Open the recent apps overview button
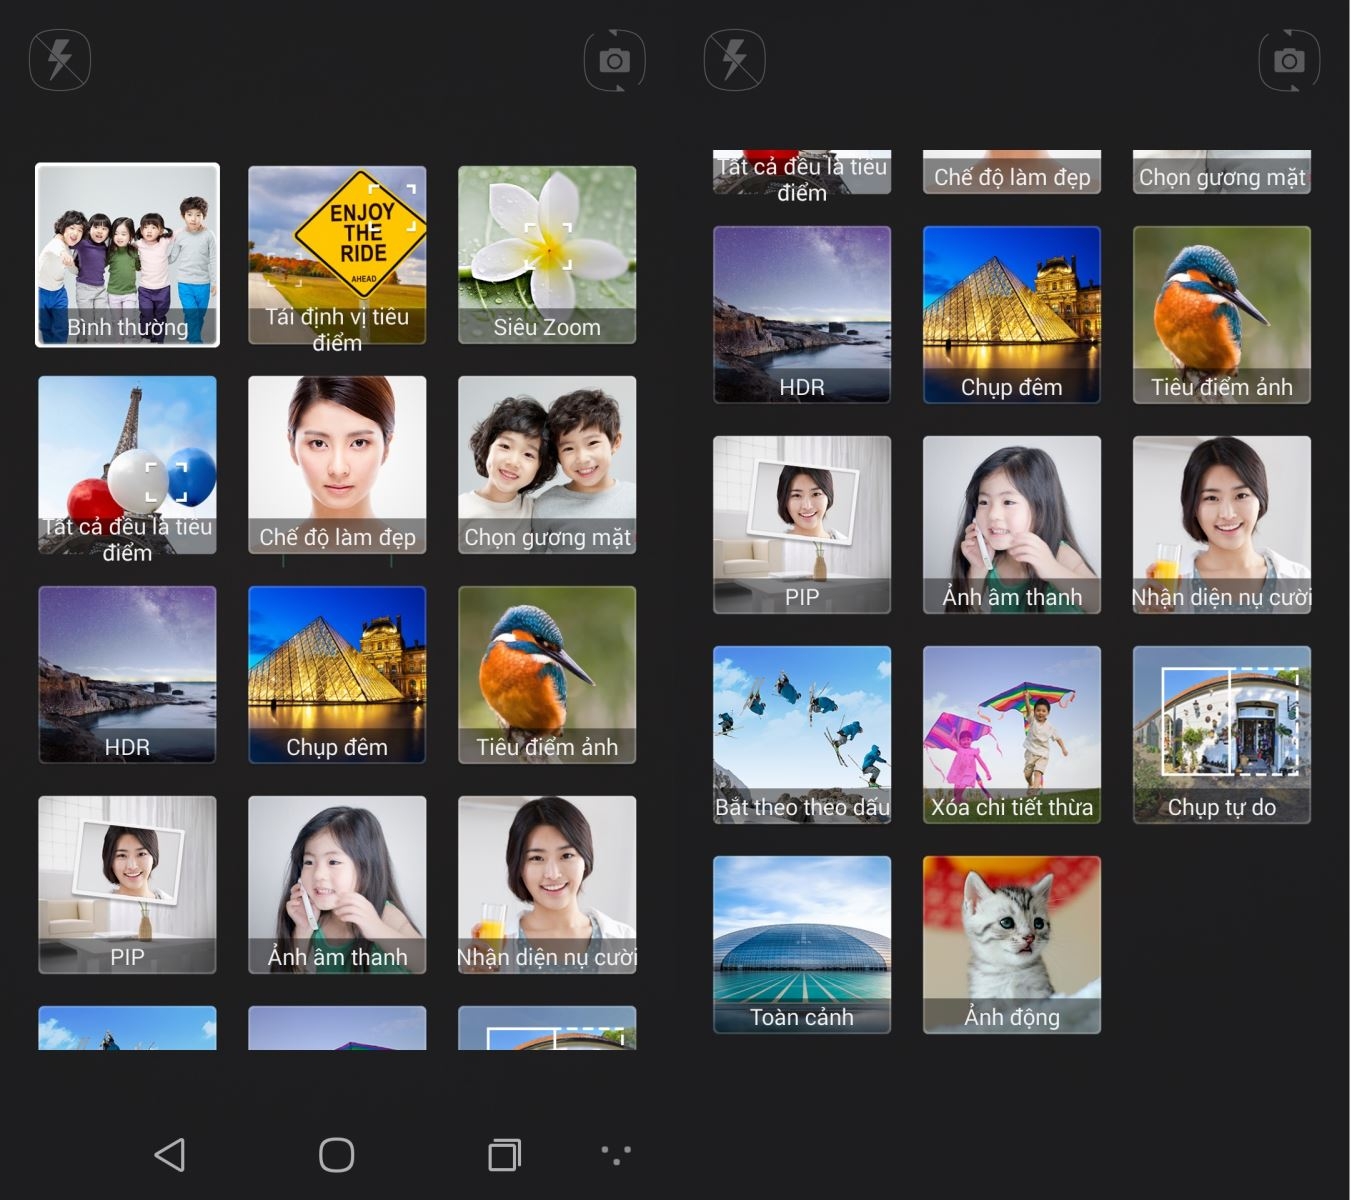Image resolution: width=1352 pixels, height=1200 pixels. click(504, 1155)
